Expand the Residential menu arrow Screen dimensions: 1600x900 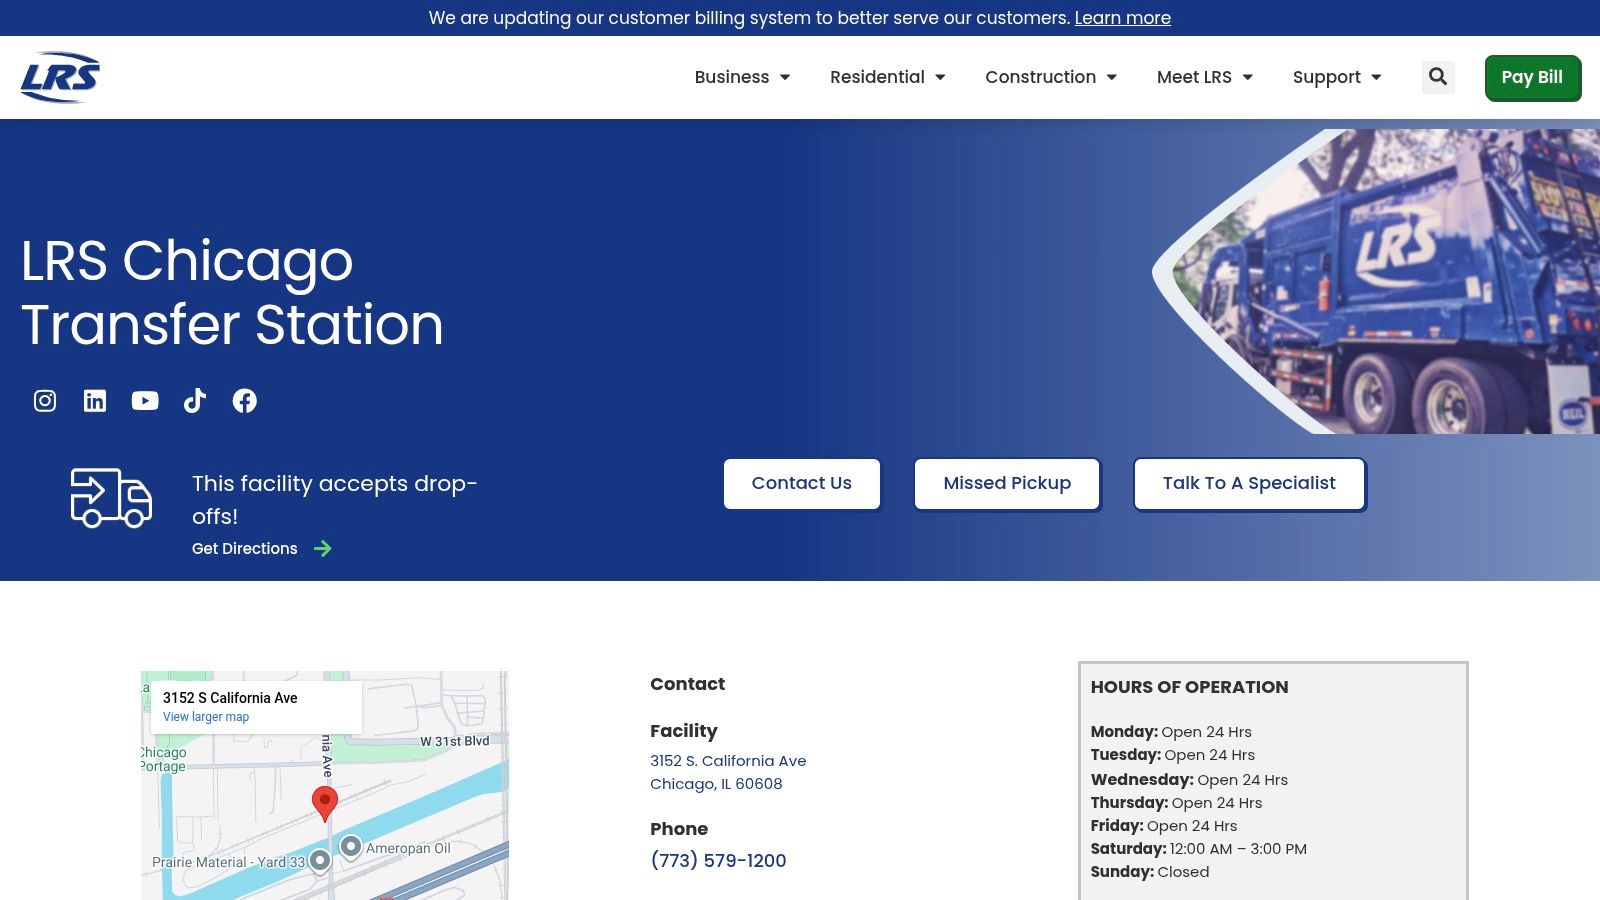(940, 77)
